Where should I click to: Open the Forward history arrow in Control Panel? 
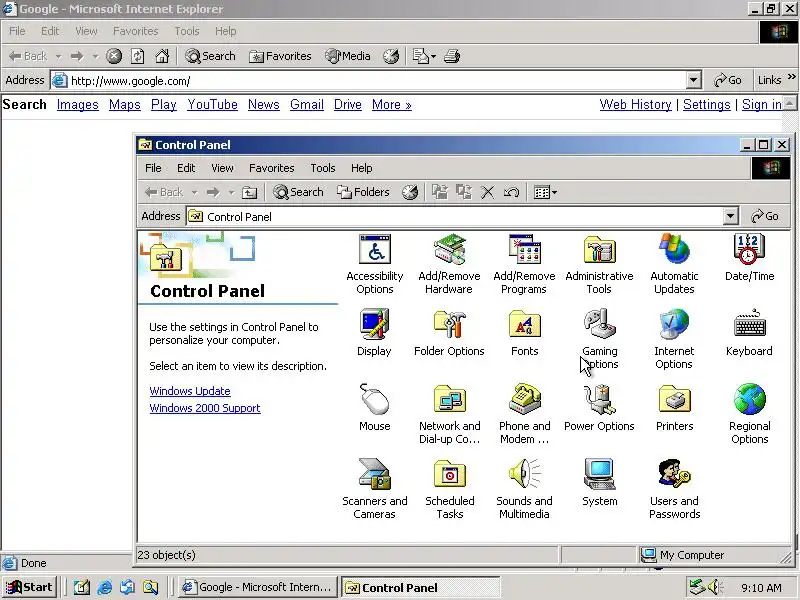click(x=231, y=192)
